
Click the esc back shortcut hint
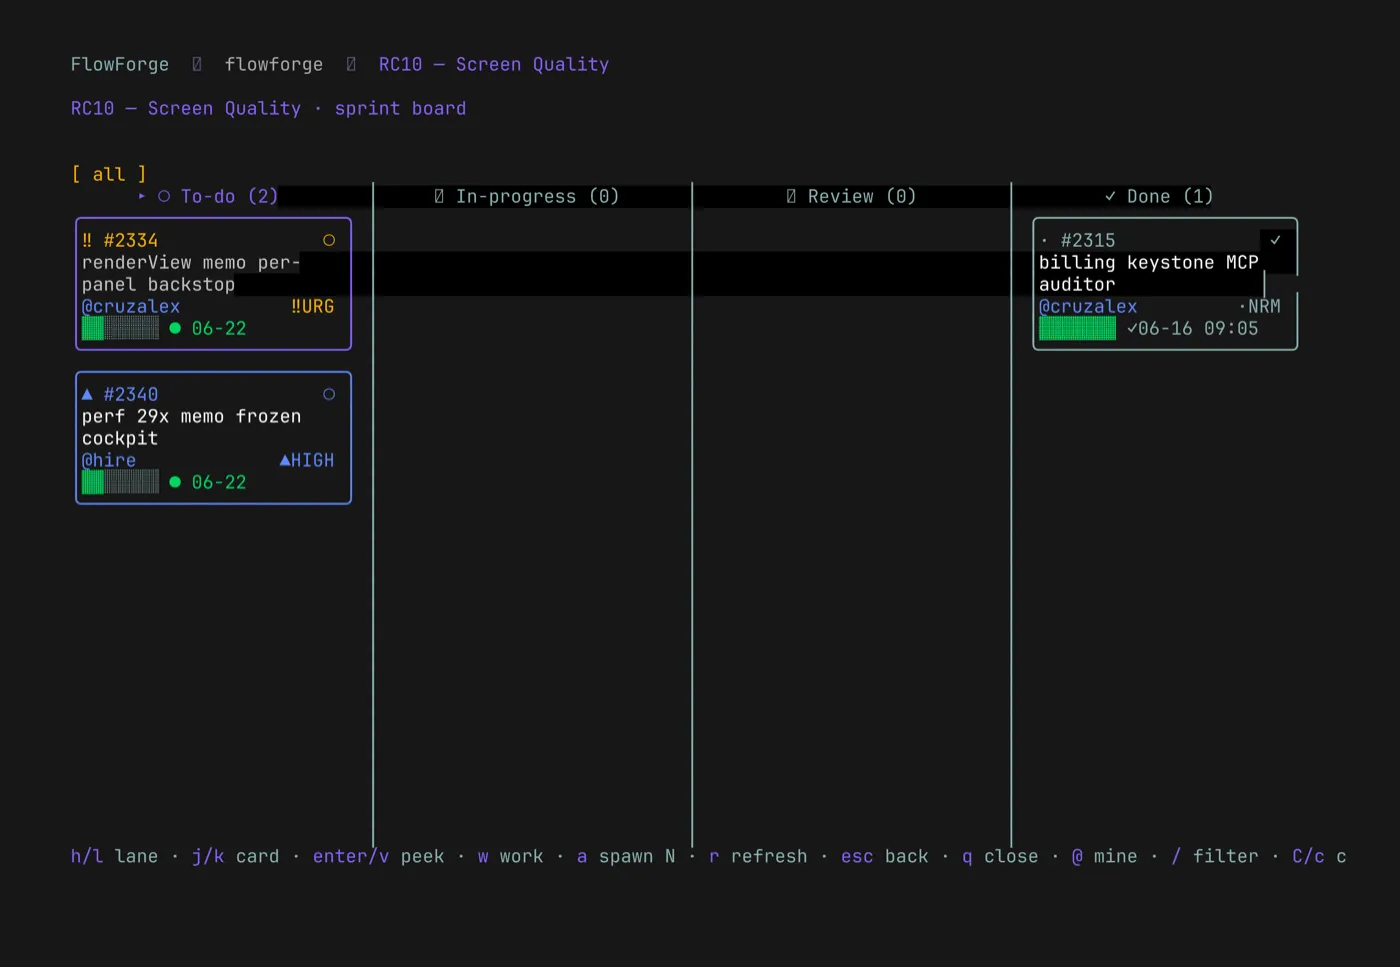[x=885, y=856]
